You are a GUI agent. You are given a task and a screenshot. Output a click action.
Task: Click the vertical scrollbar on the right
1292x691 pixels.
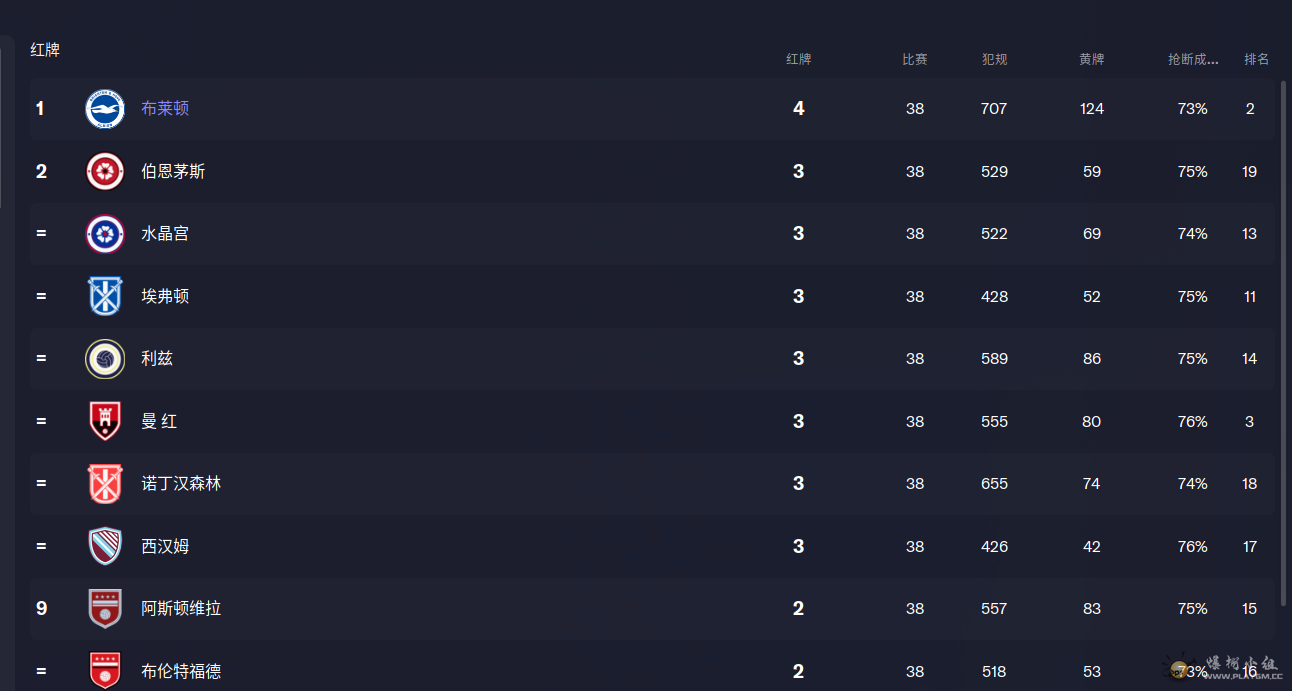click(x=1284, y=343)
